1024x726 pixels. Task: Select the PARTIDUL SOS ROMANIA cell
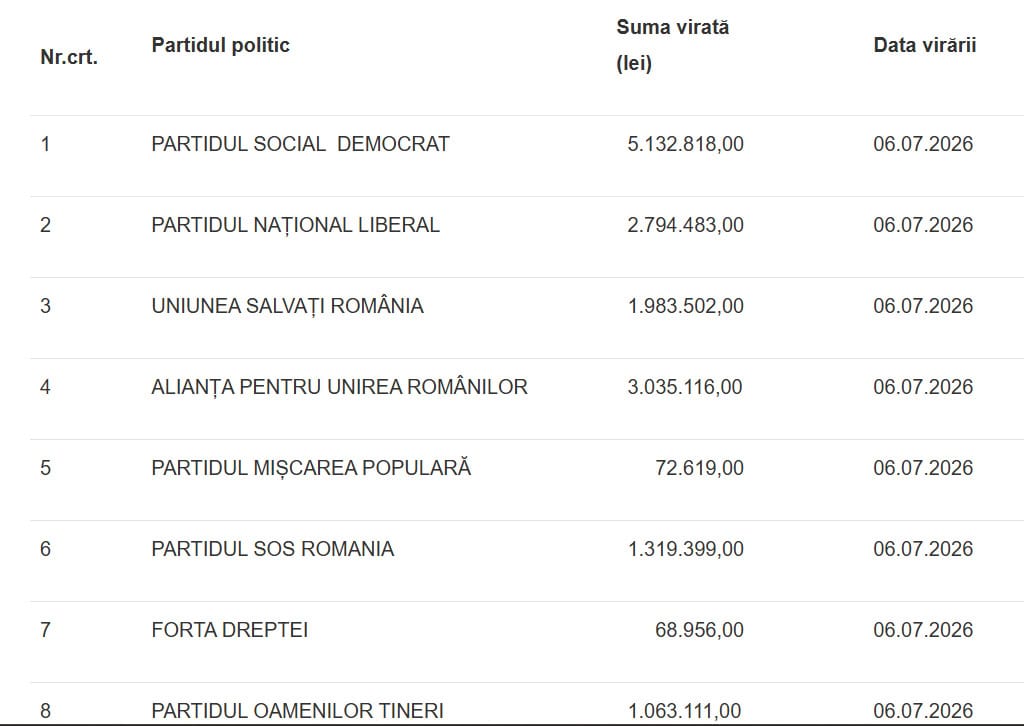[273, 548]
